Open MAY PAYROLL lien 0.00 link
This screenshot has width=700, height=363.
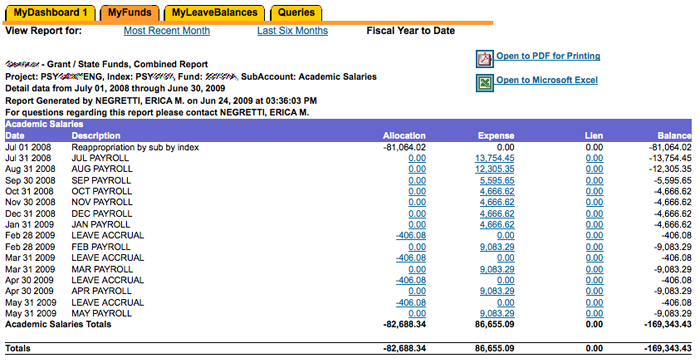coord(594,313)
